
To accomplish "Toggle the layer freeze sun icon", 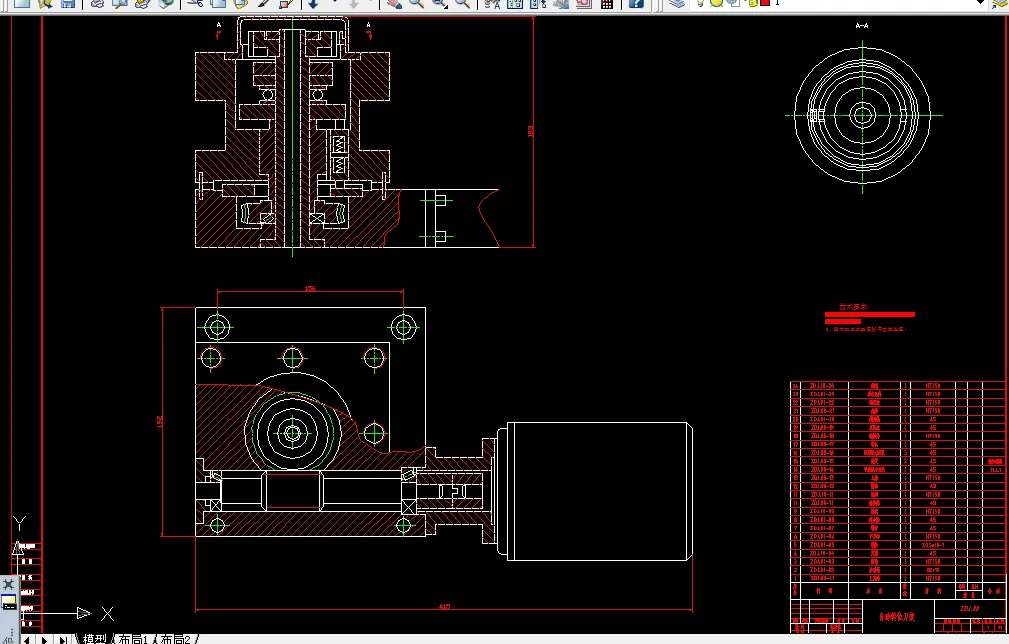I will pyautogui.click(x=716, y=3).
